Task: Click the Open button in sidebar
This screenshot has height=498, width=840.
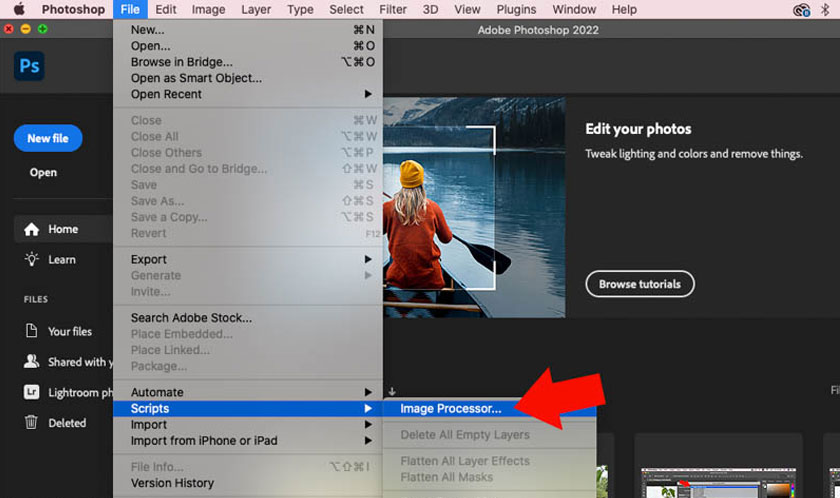Action: 43,172
